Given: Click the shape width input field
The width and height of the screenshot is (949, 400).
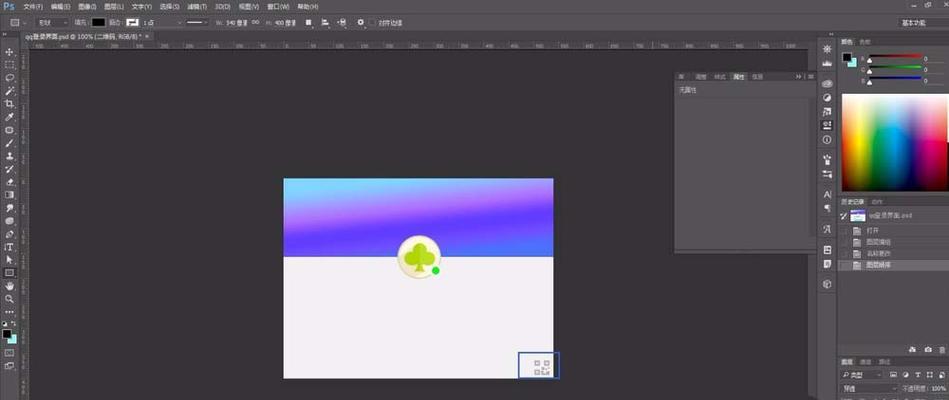Looking at the screenshot, I should click(x=237, y=22).
